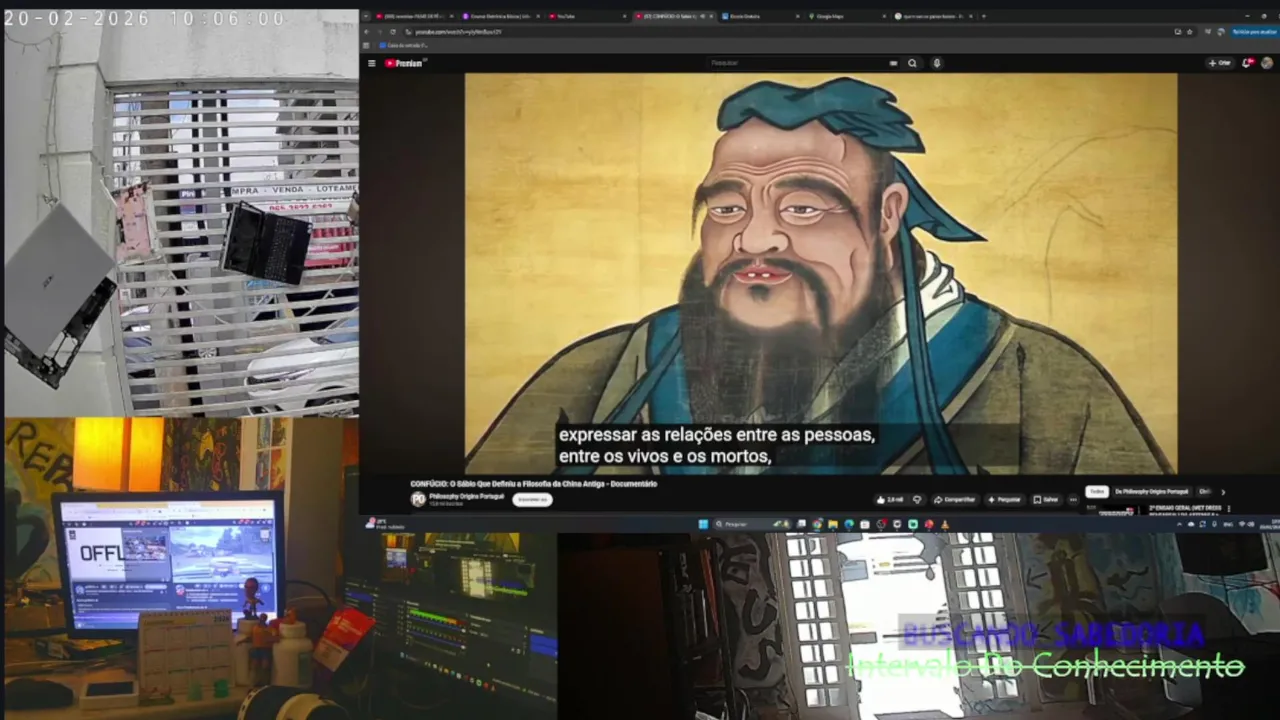
Task: Click the Compartilhar share button
Action: (954, 500)
